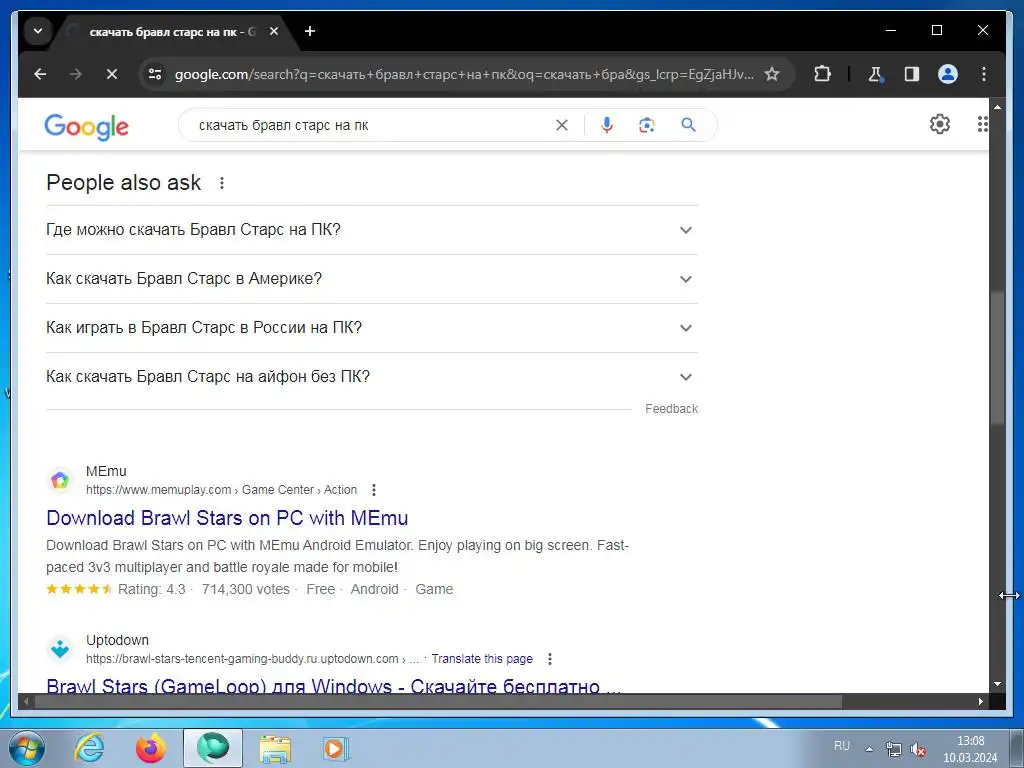Click 'Rating: 4.3' text under MEmu
This screenshot has width=1024, height=768.
coord(152,589)
